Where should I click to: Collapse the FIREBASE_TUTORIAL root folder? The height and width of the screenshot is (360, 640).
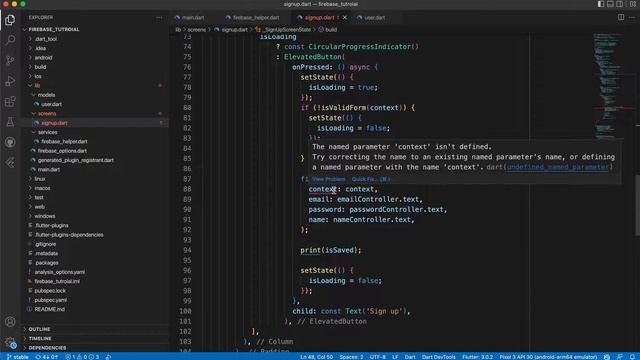click(54, 29)
